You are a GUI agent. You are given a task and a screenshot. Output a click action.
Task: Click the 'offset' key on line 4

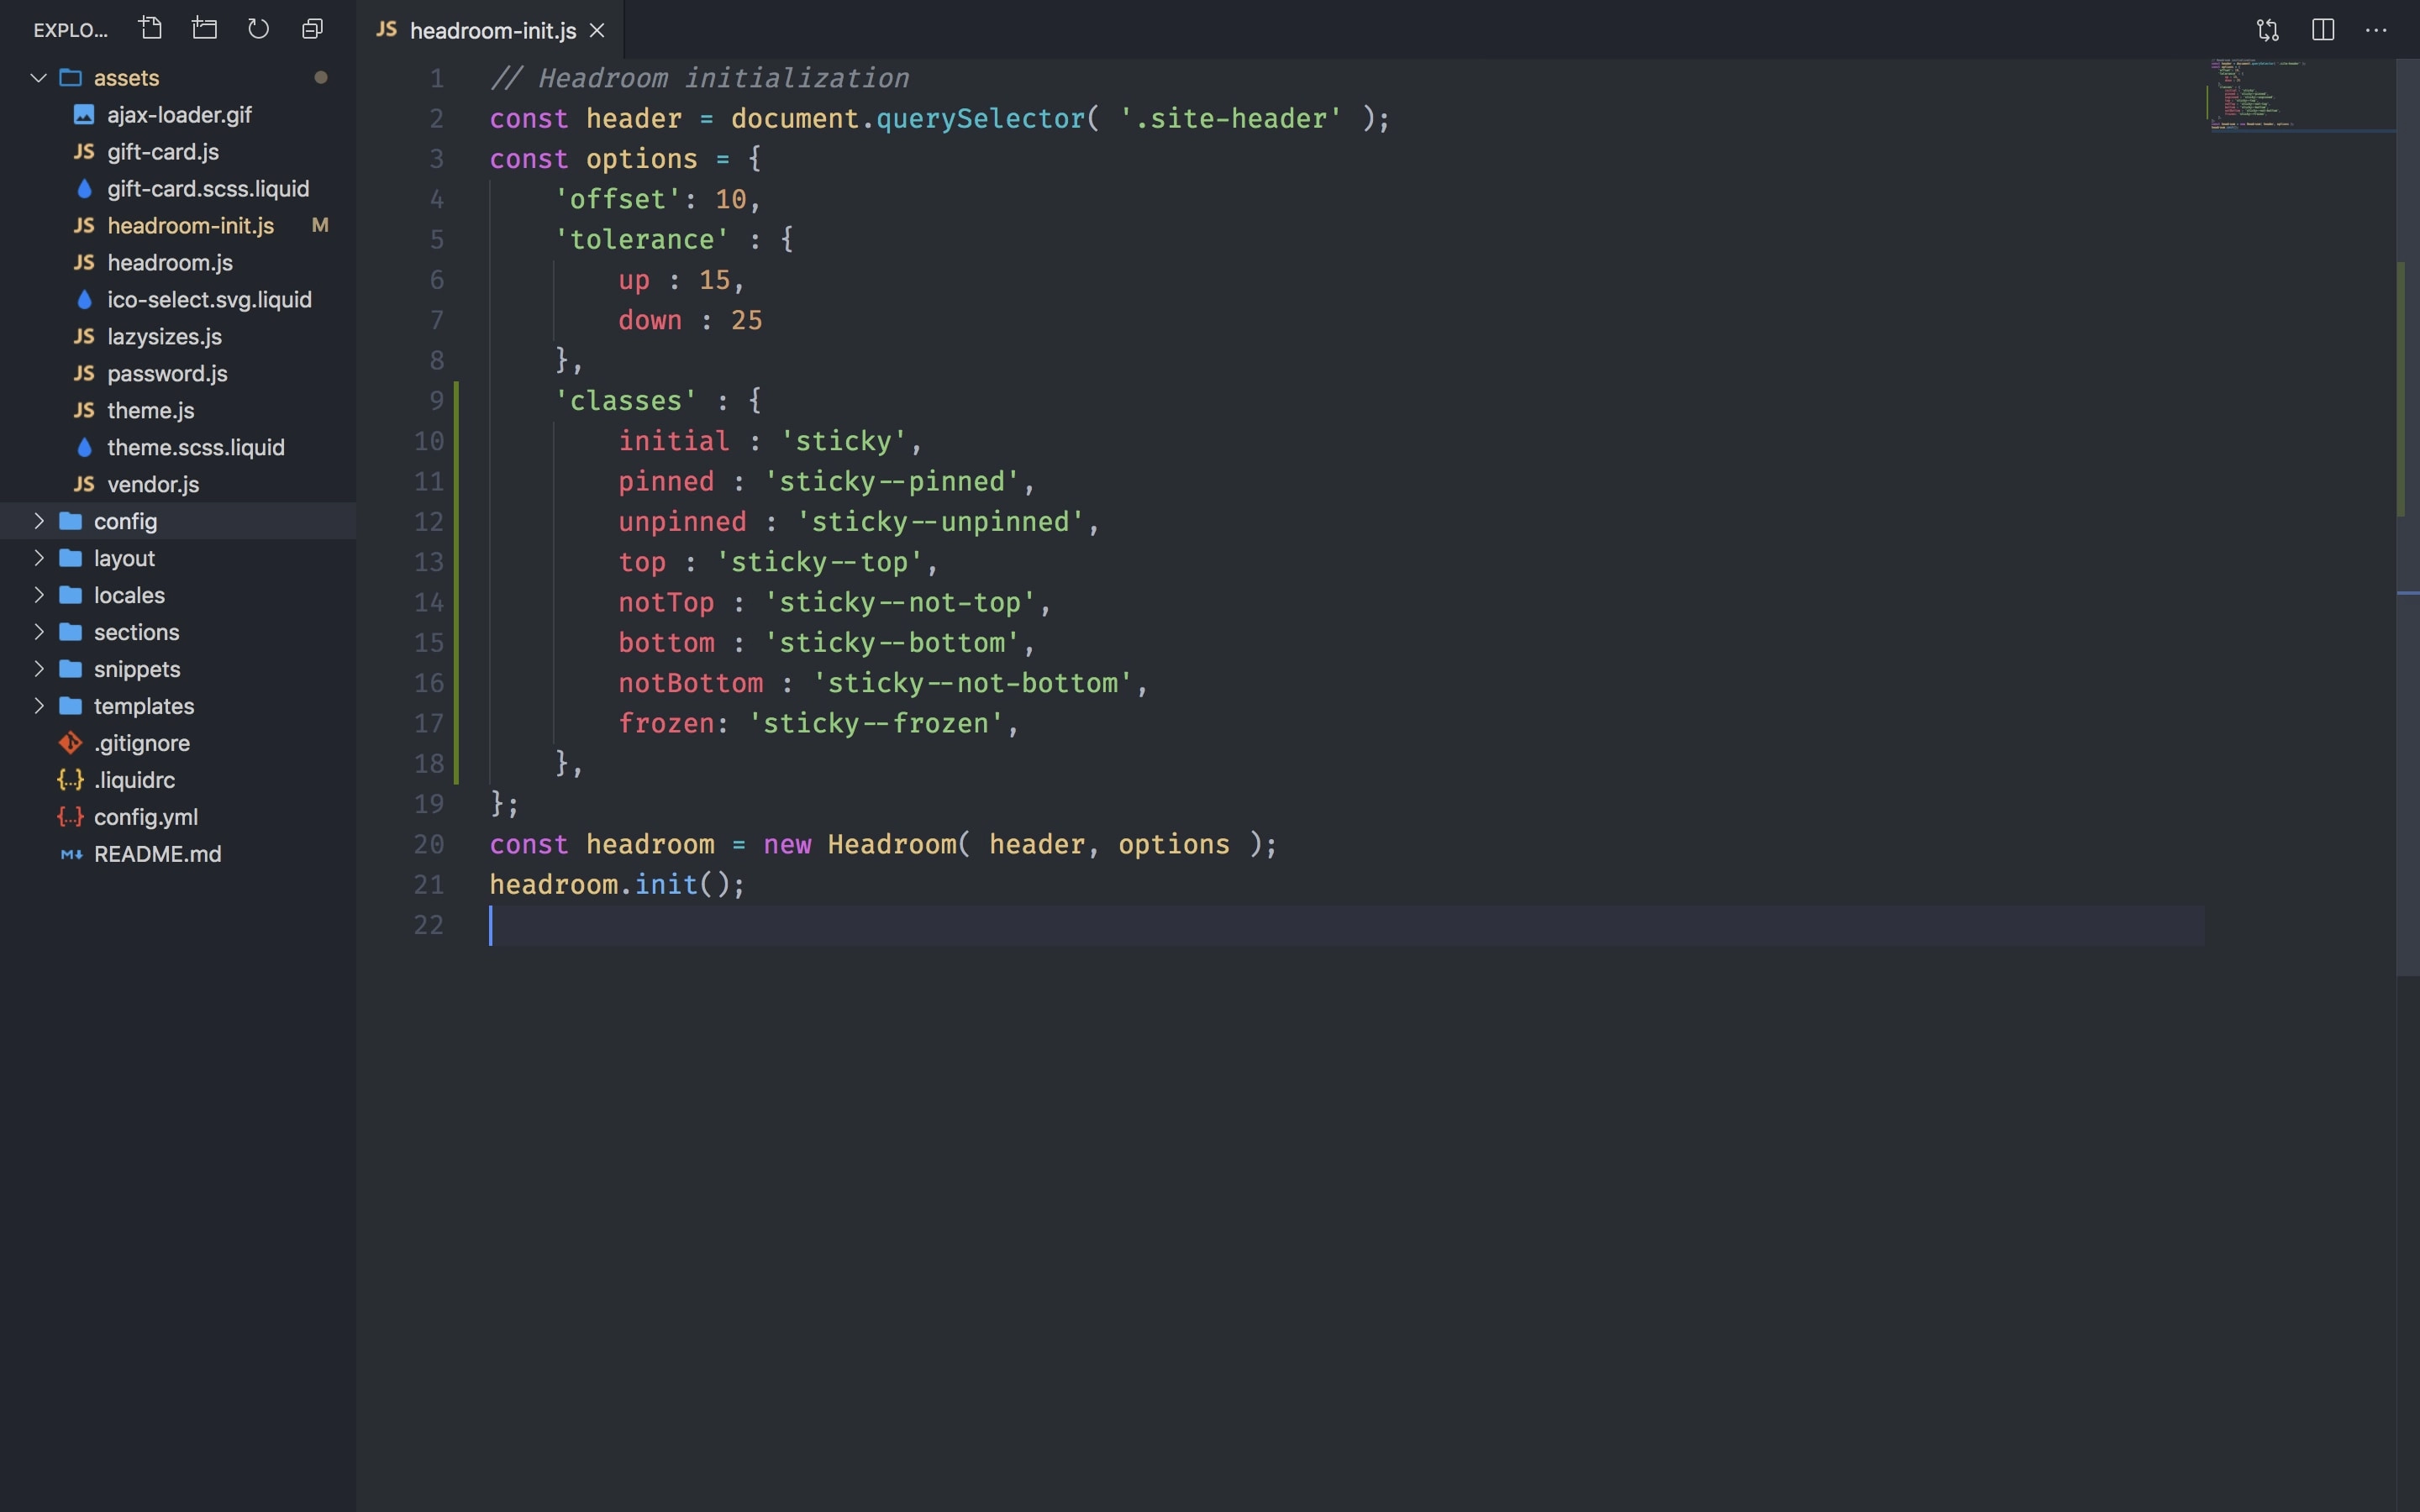pos(618,200)
